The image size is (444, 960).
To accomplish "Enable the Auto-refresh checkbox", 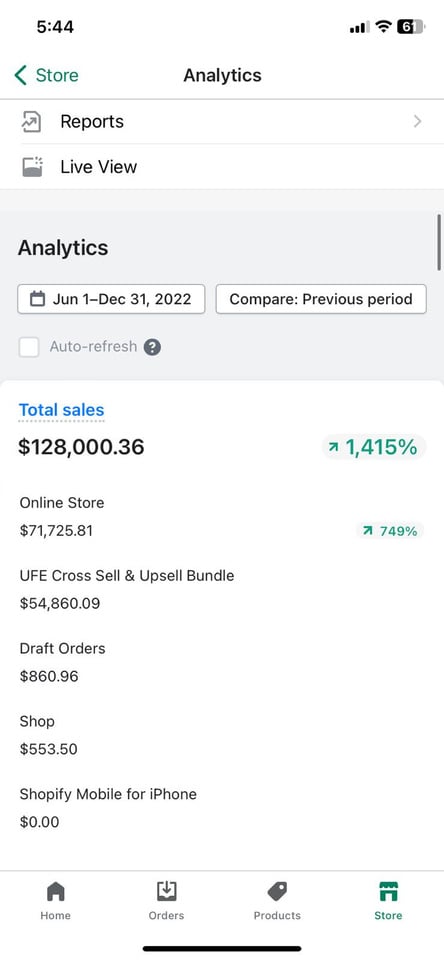I will pyautogui.click(x=29, y=347).
